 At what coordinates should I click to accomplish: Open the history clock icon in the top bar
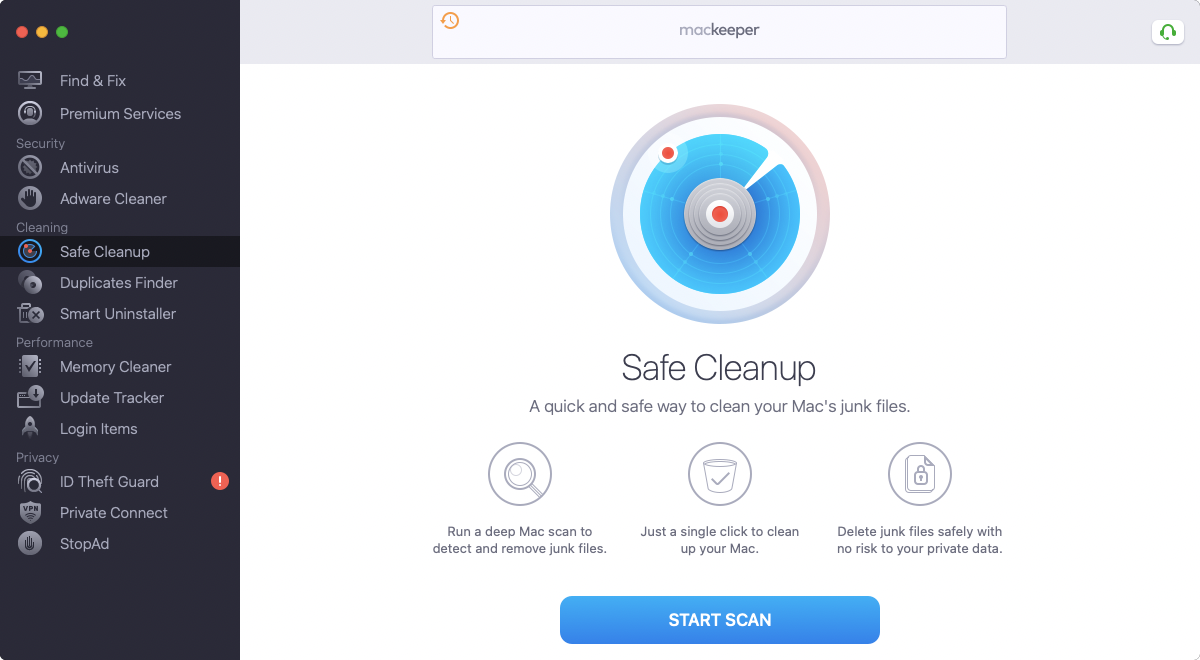pyautogui.click(x=450, y=20)
